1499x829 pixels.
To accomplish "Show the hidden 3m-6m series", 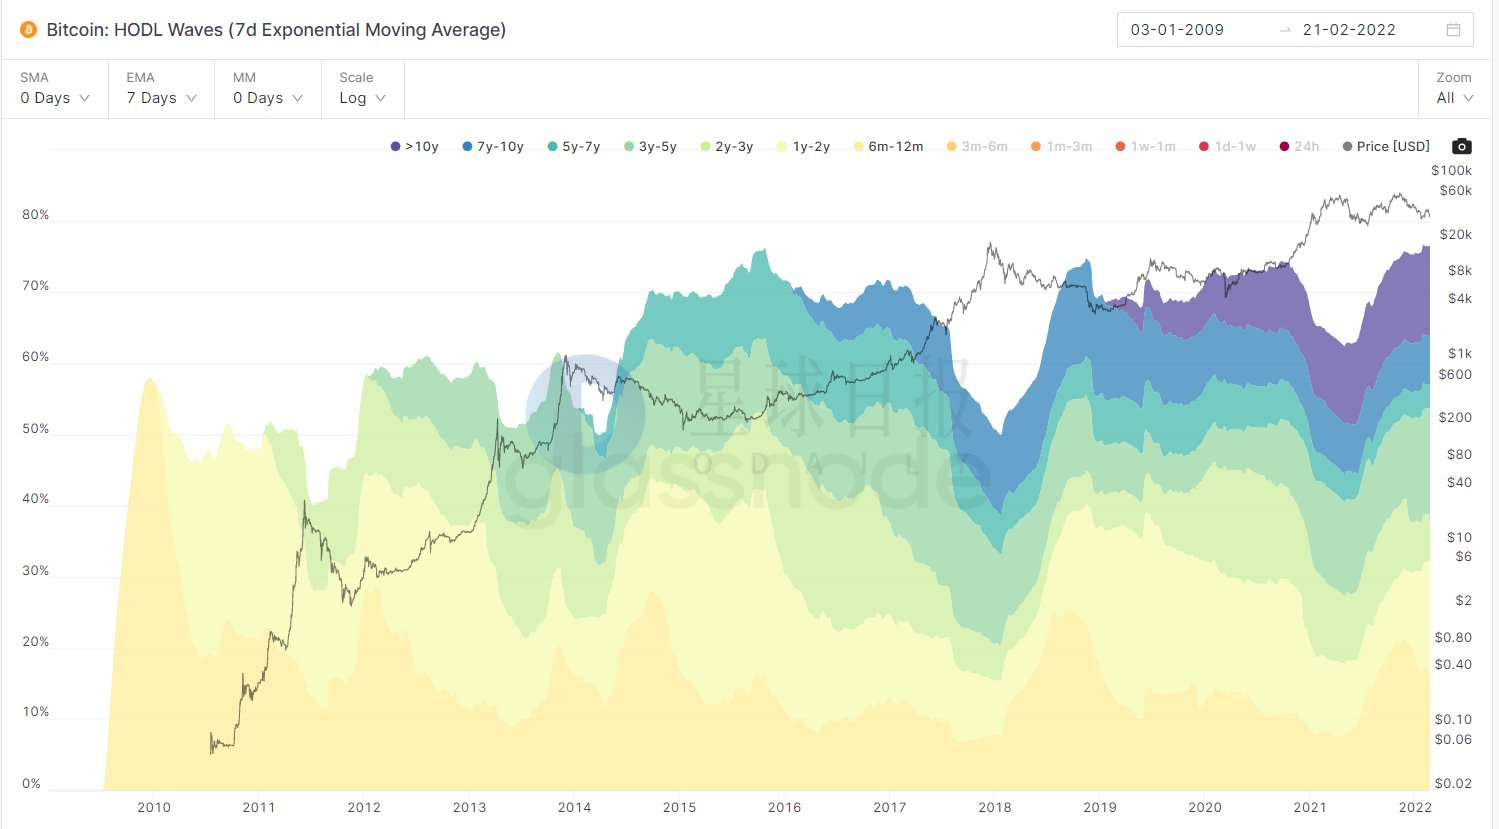I will point(977,146).
